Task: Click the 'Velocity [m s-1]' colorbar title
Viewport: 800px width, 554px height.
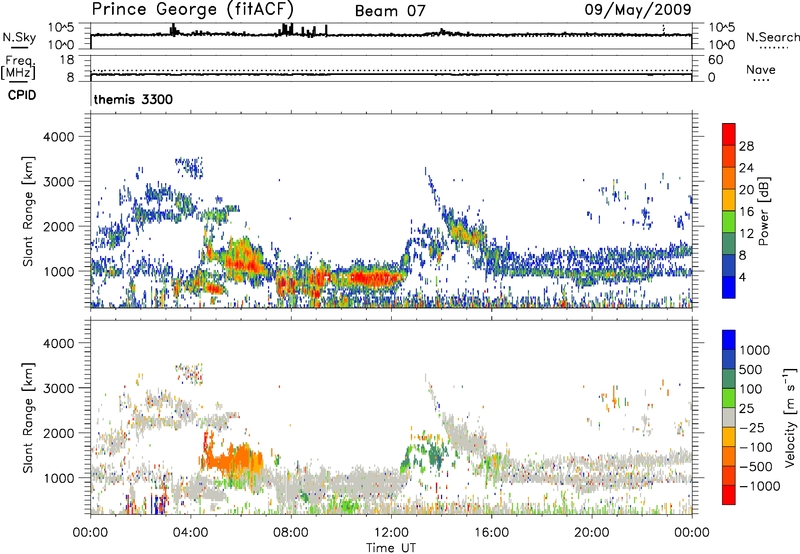Action: coord(790,417)
